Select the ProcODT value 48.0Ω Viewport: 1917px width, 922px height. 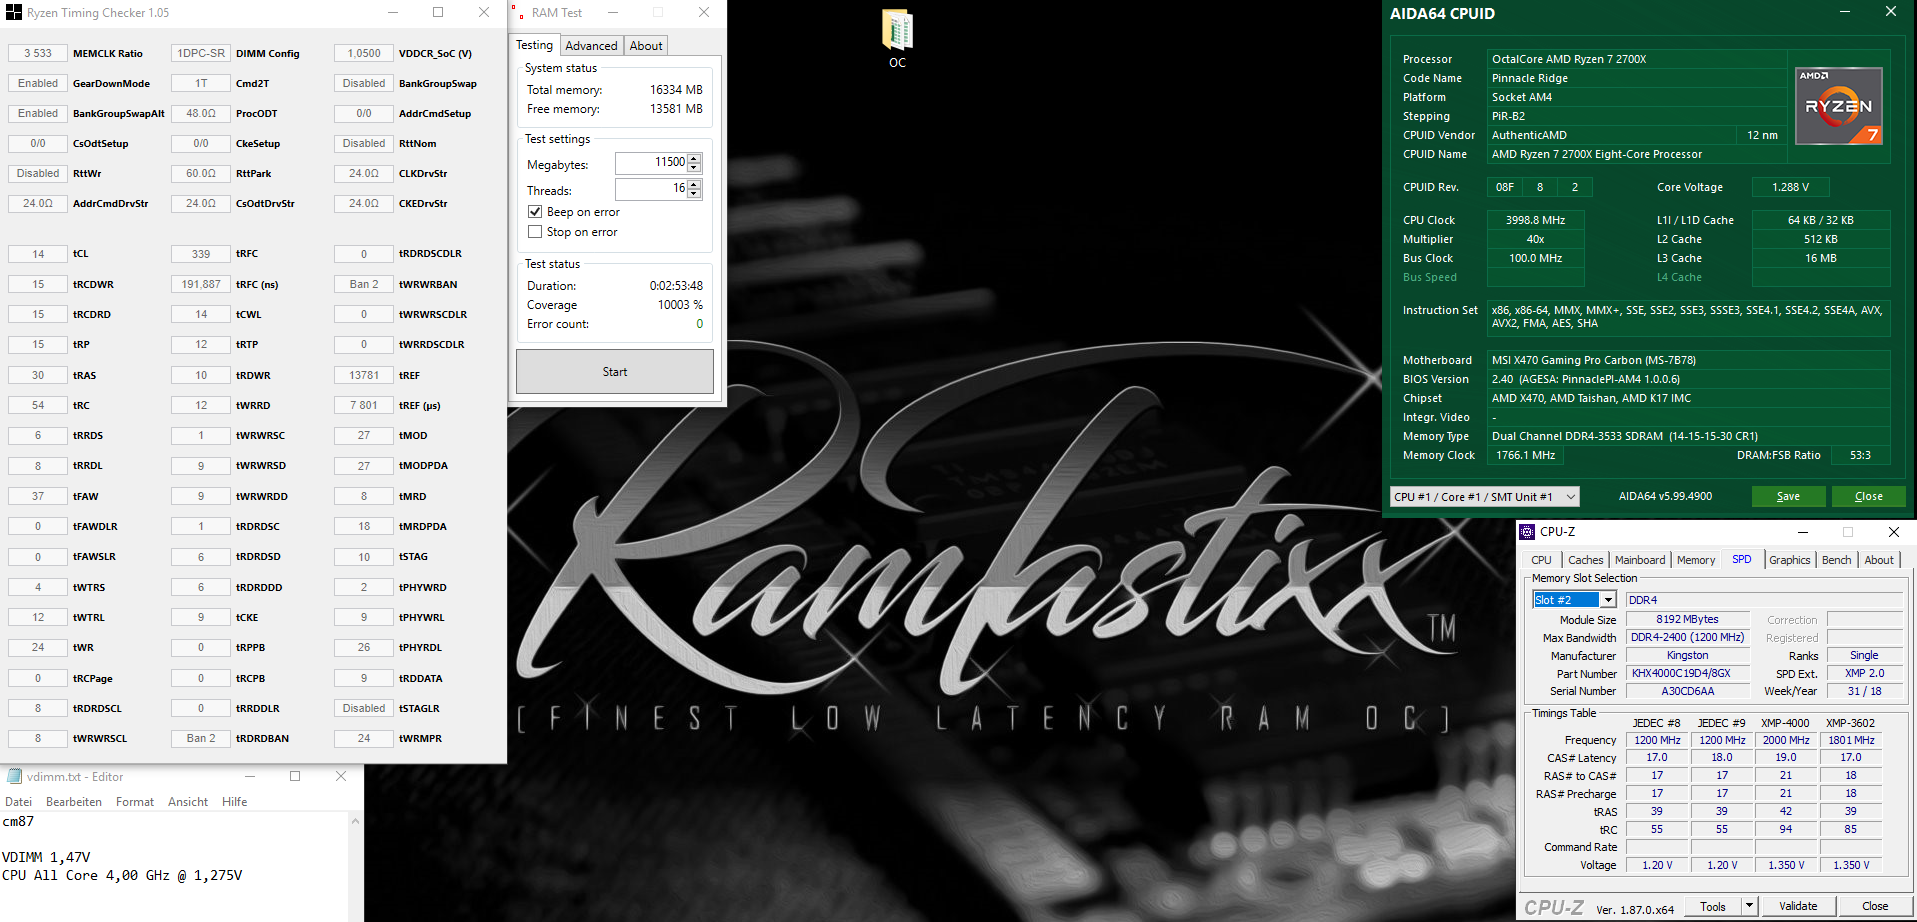201,113
